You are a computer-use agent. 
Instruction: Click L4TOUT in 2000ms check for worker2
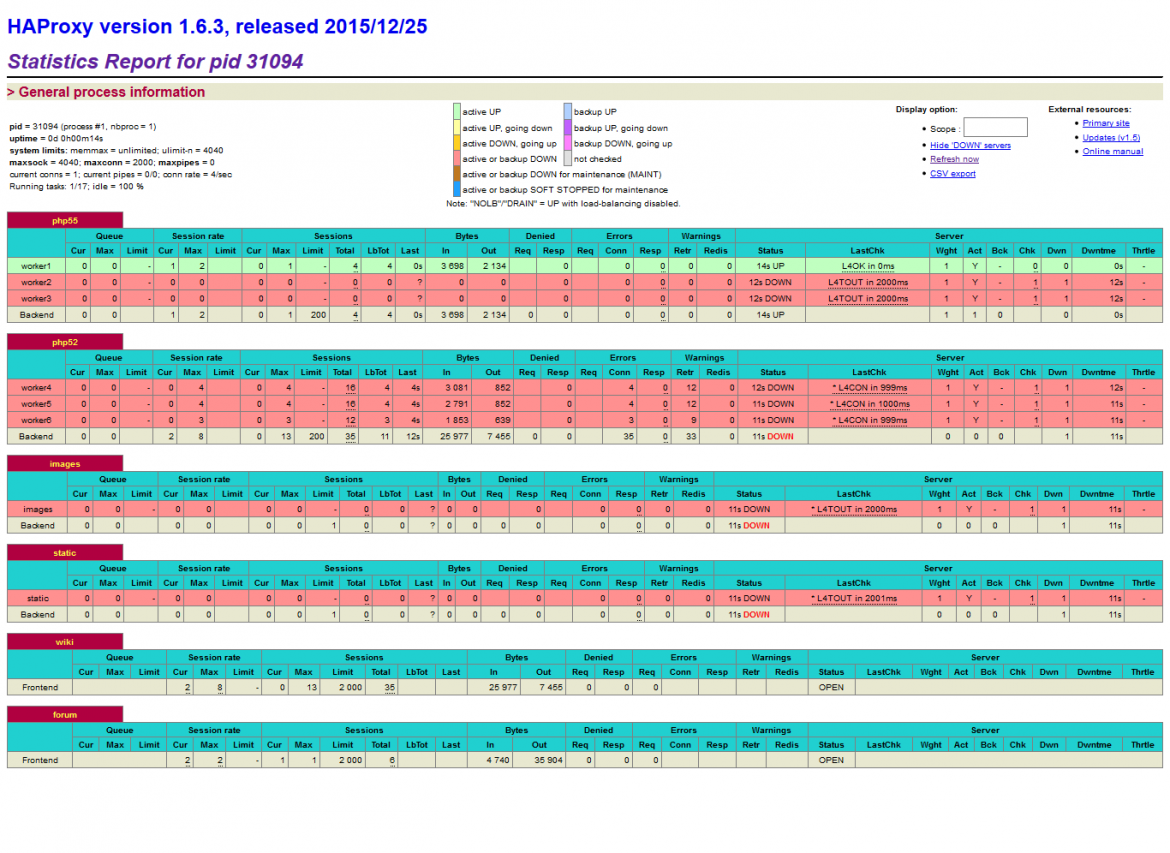pos(868,283)
